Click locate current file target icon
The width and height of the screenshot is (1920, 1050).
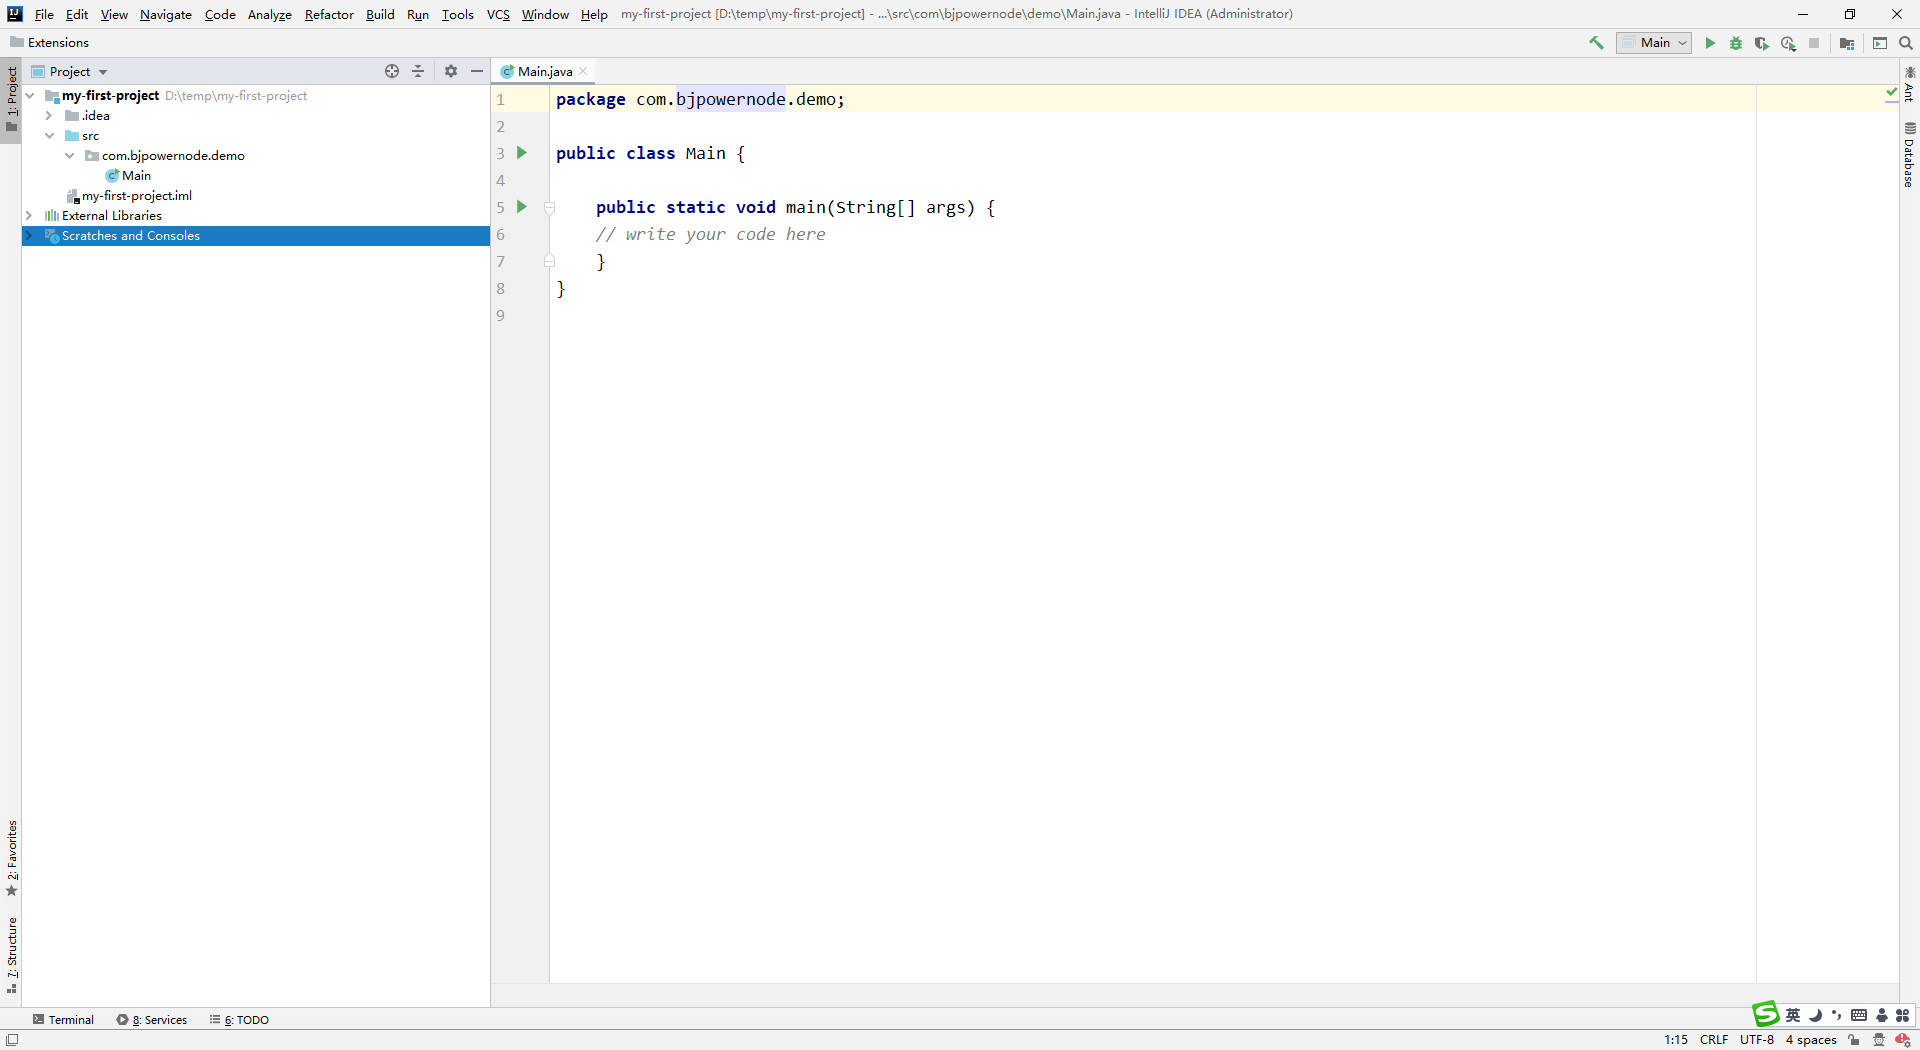392,71
